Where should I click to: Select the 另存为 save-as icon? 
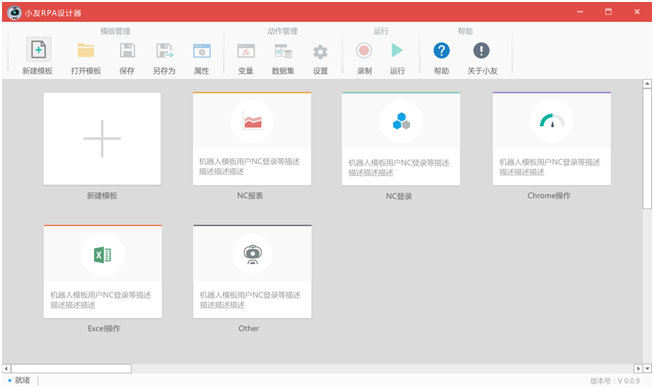pos(164,50)
